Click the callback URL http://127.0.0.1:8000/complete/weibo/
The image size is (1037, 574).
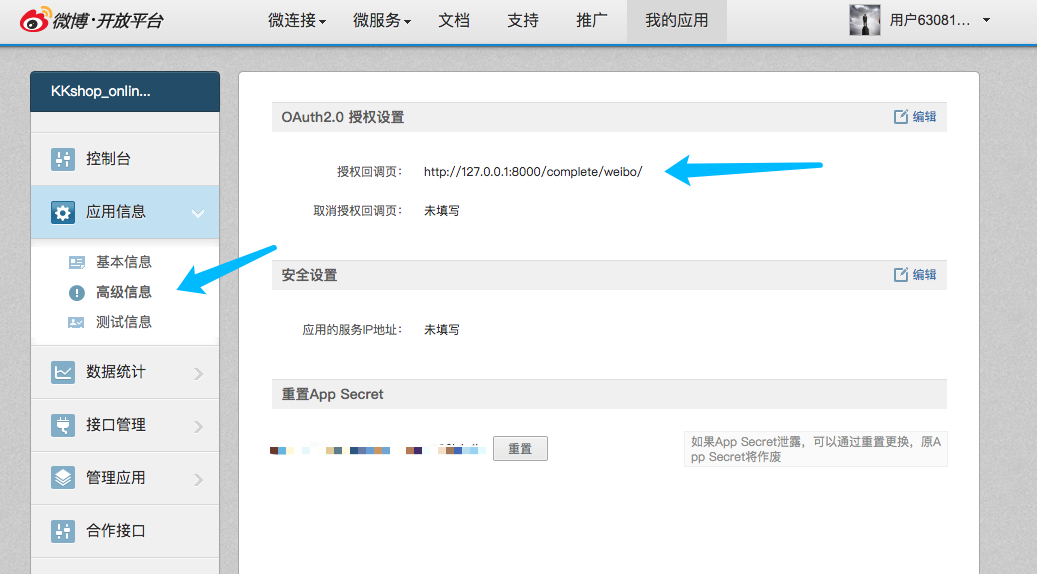533,172
